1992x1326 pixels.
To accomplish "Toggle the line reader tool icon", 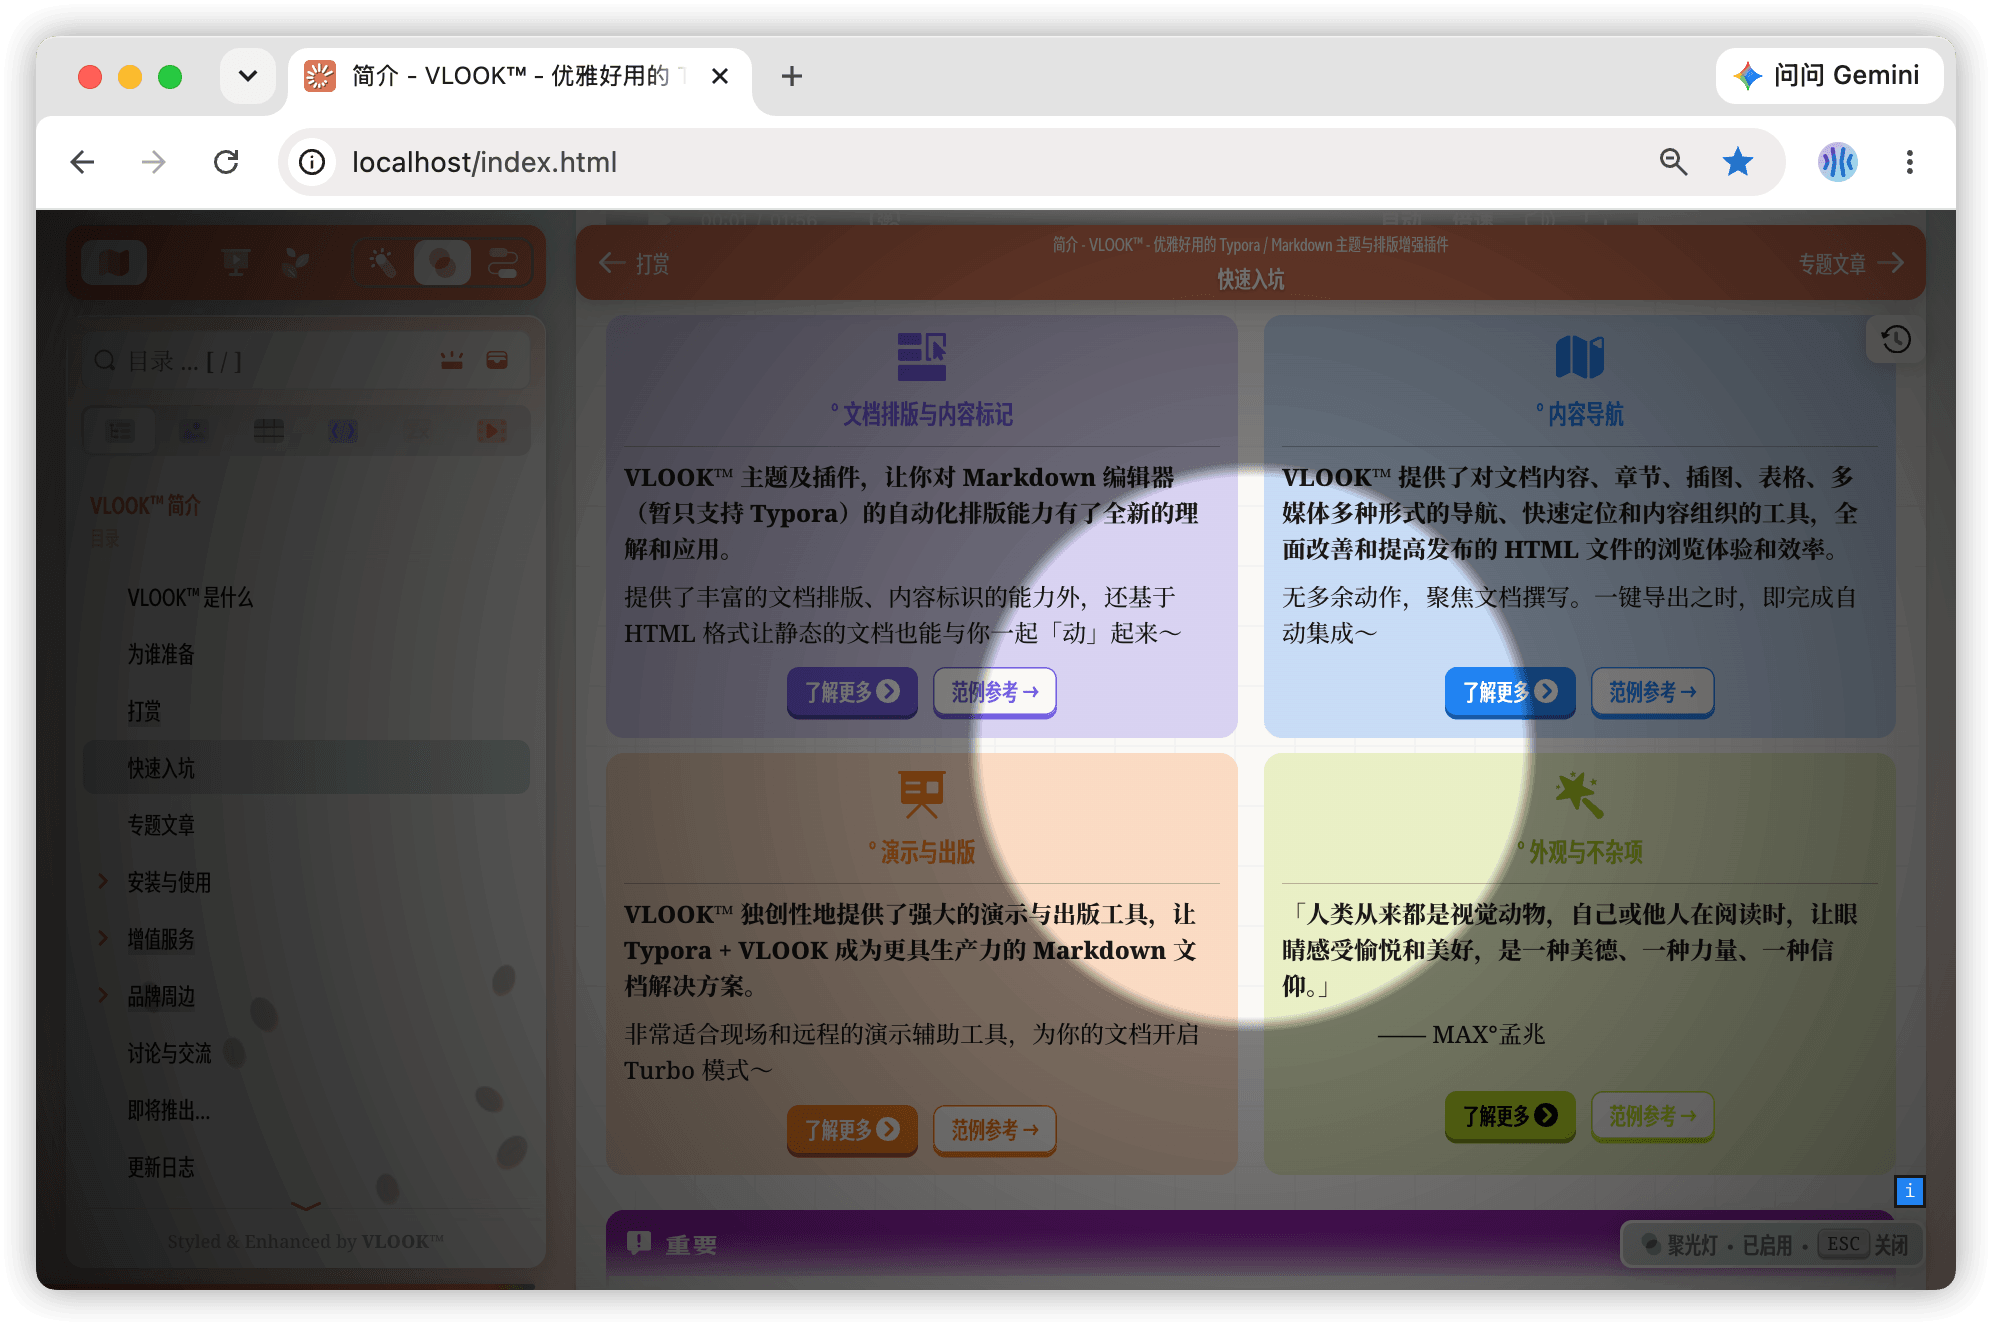I will (x=502, y=263).
